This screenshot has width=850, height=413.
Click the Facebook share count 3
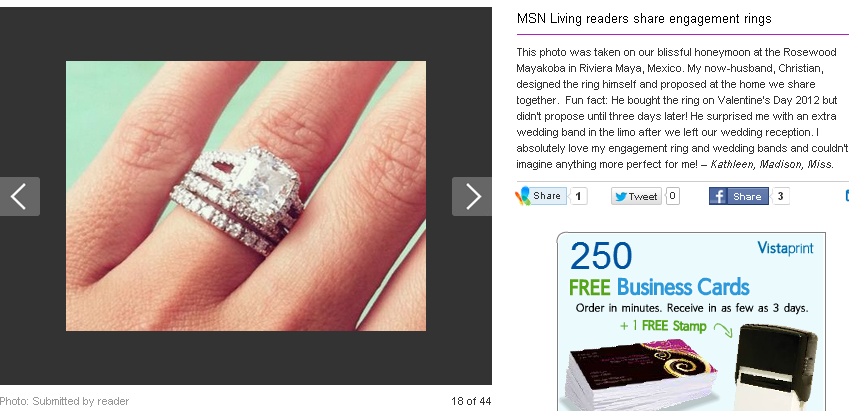(x=781, y=196)
